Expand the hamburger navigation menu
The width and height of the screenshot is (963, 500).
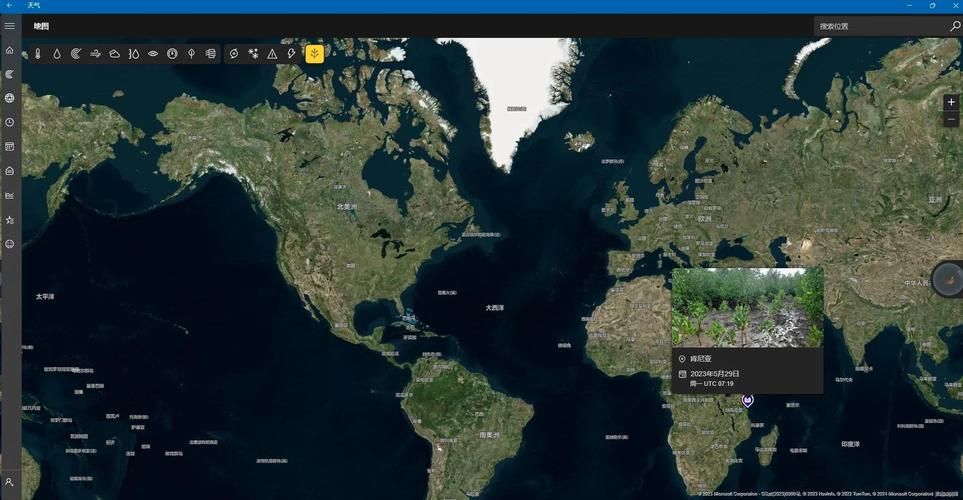[10, 26]
